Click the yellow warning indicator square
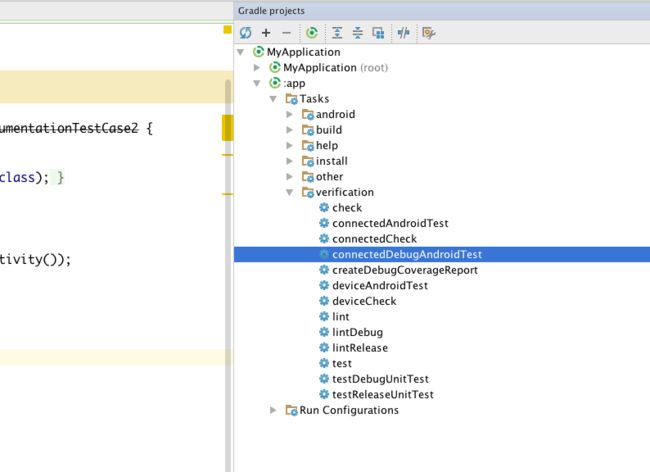 [x=228, y=29]
